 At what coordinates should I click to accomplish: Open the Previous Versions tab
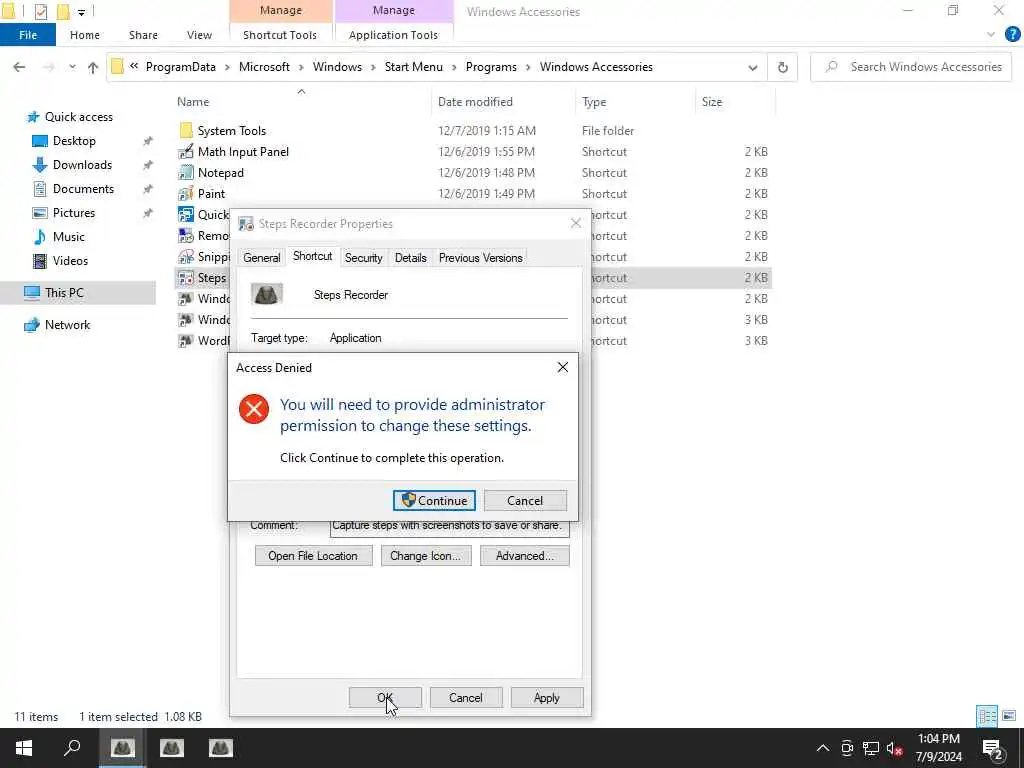coord(481,258)
